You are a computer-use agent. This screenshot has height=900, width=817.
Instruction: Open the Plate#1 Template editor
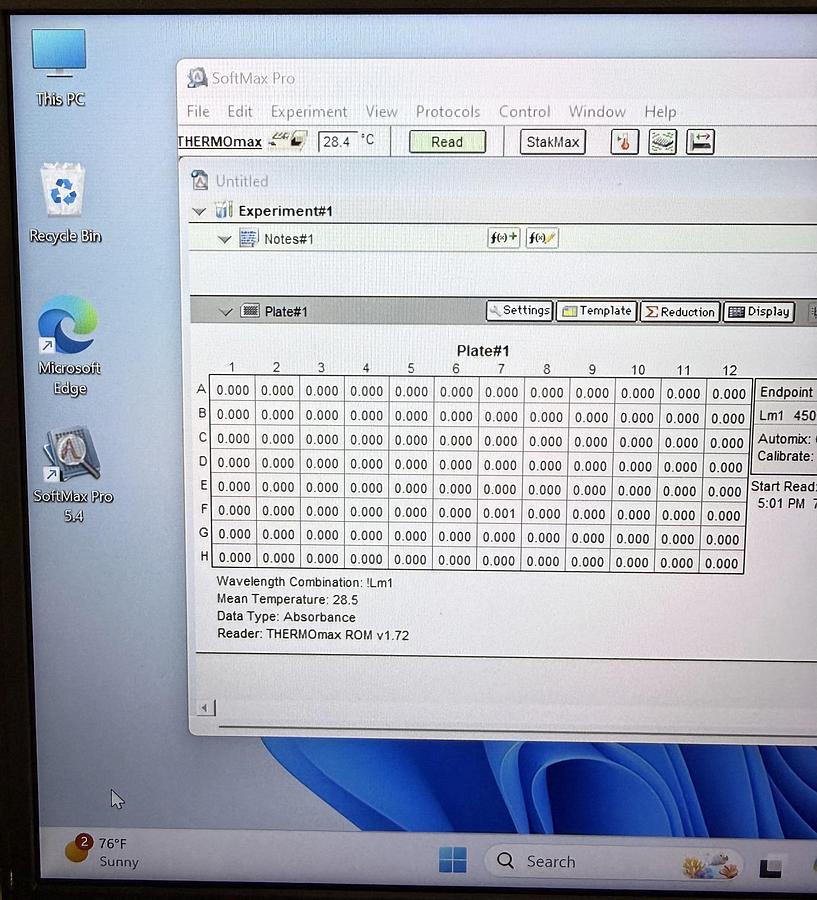(x=597, y=311)
